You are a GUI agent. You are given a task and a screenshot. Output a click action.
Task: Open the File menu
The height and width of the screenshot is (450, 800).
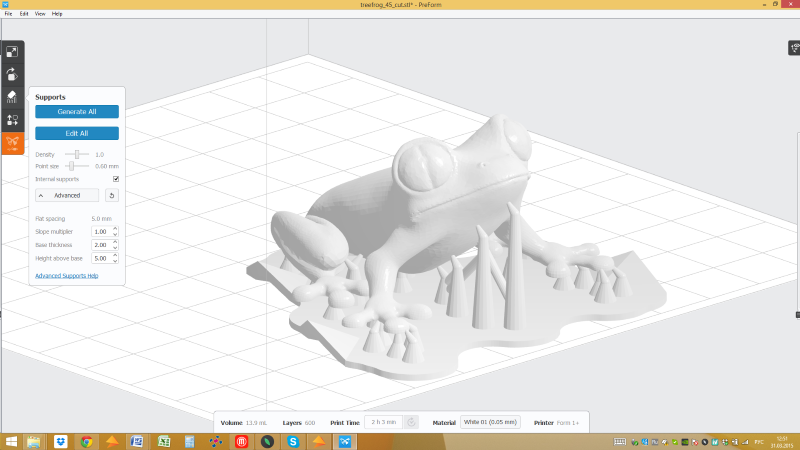[9, 14]
